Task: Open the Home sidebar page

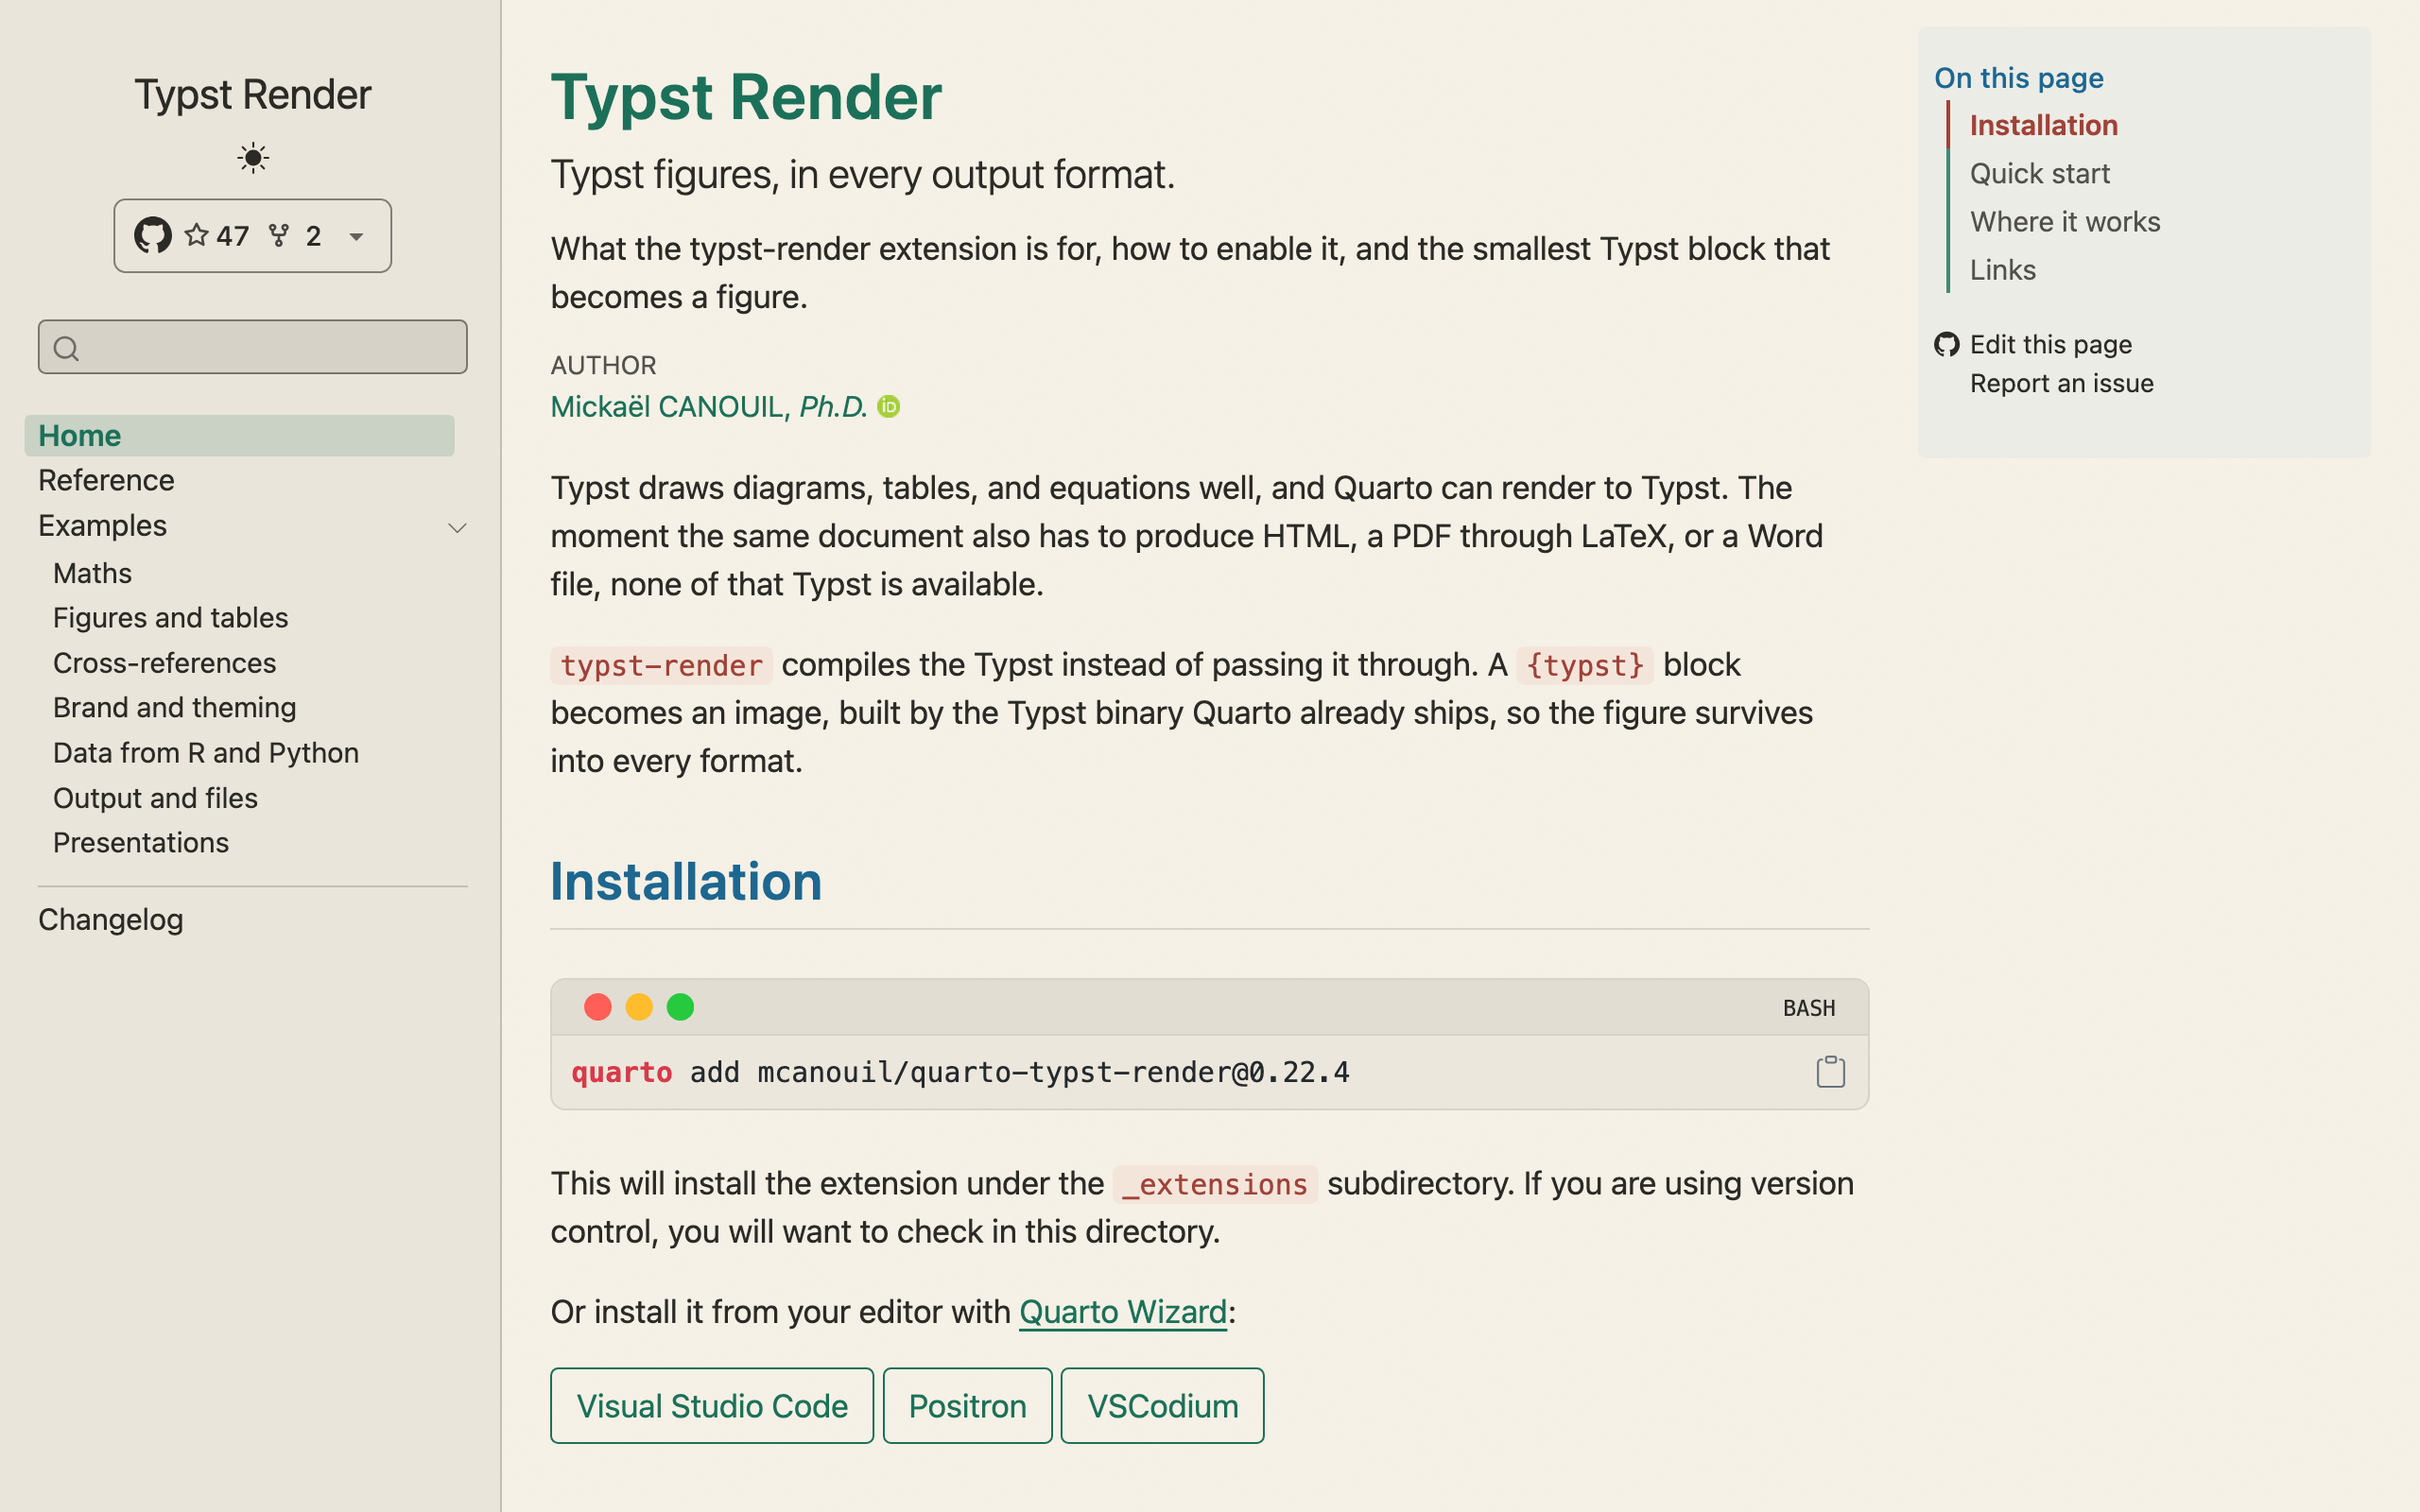Action: pos(239,436)
